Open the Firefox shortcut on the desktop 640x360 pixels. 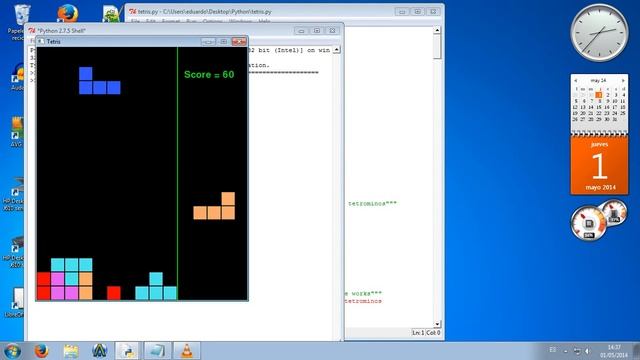tap(67, 13)
